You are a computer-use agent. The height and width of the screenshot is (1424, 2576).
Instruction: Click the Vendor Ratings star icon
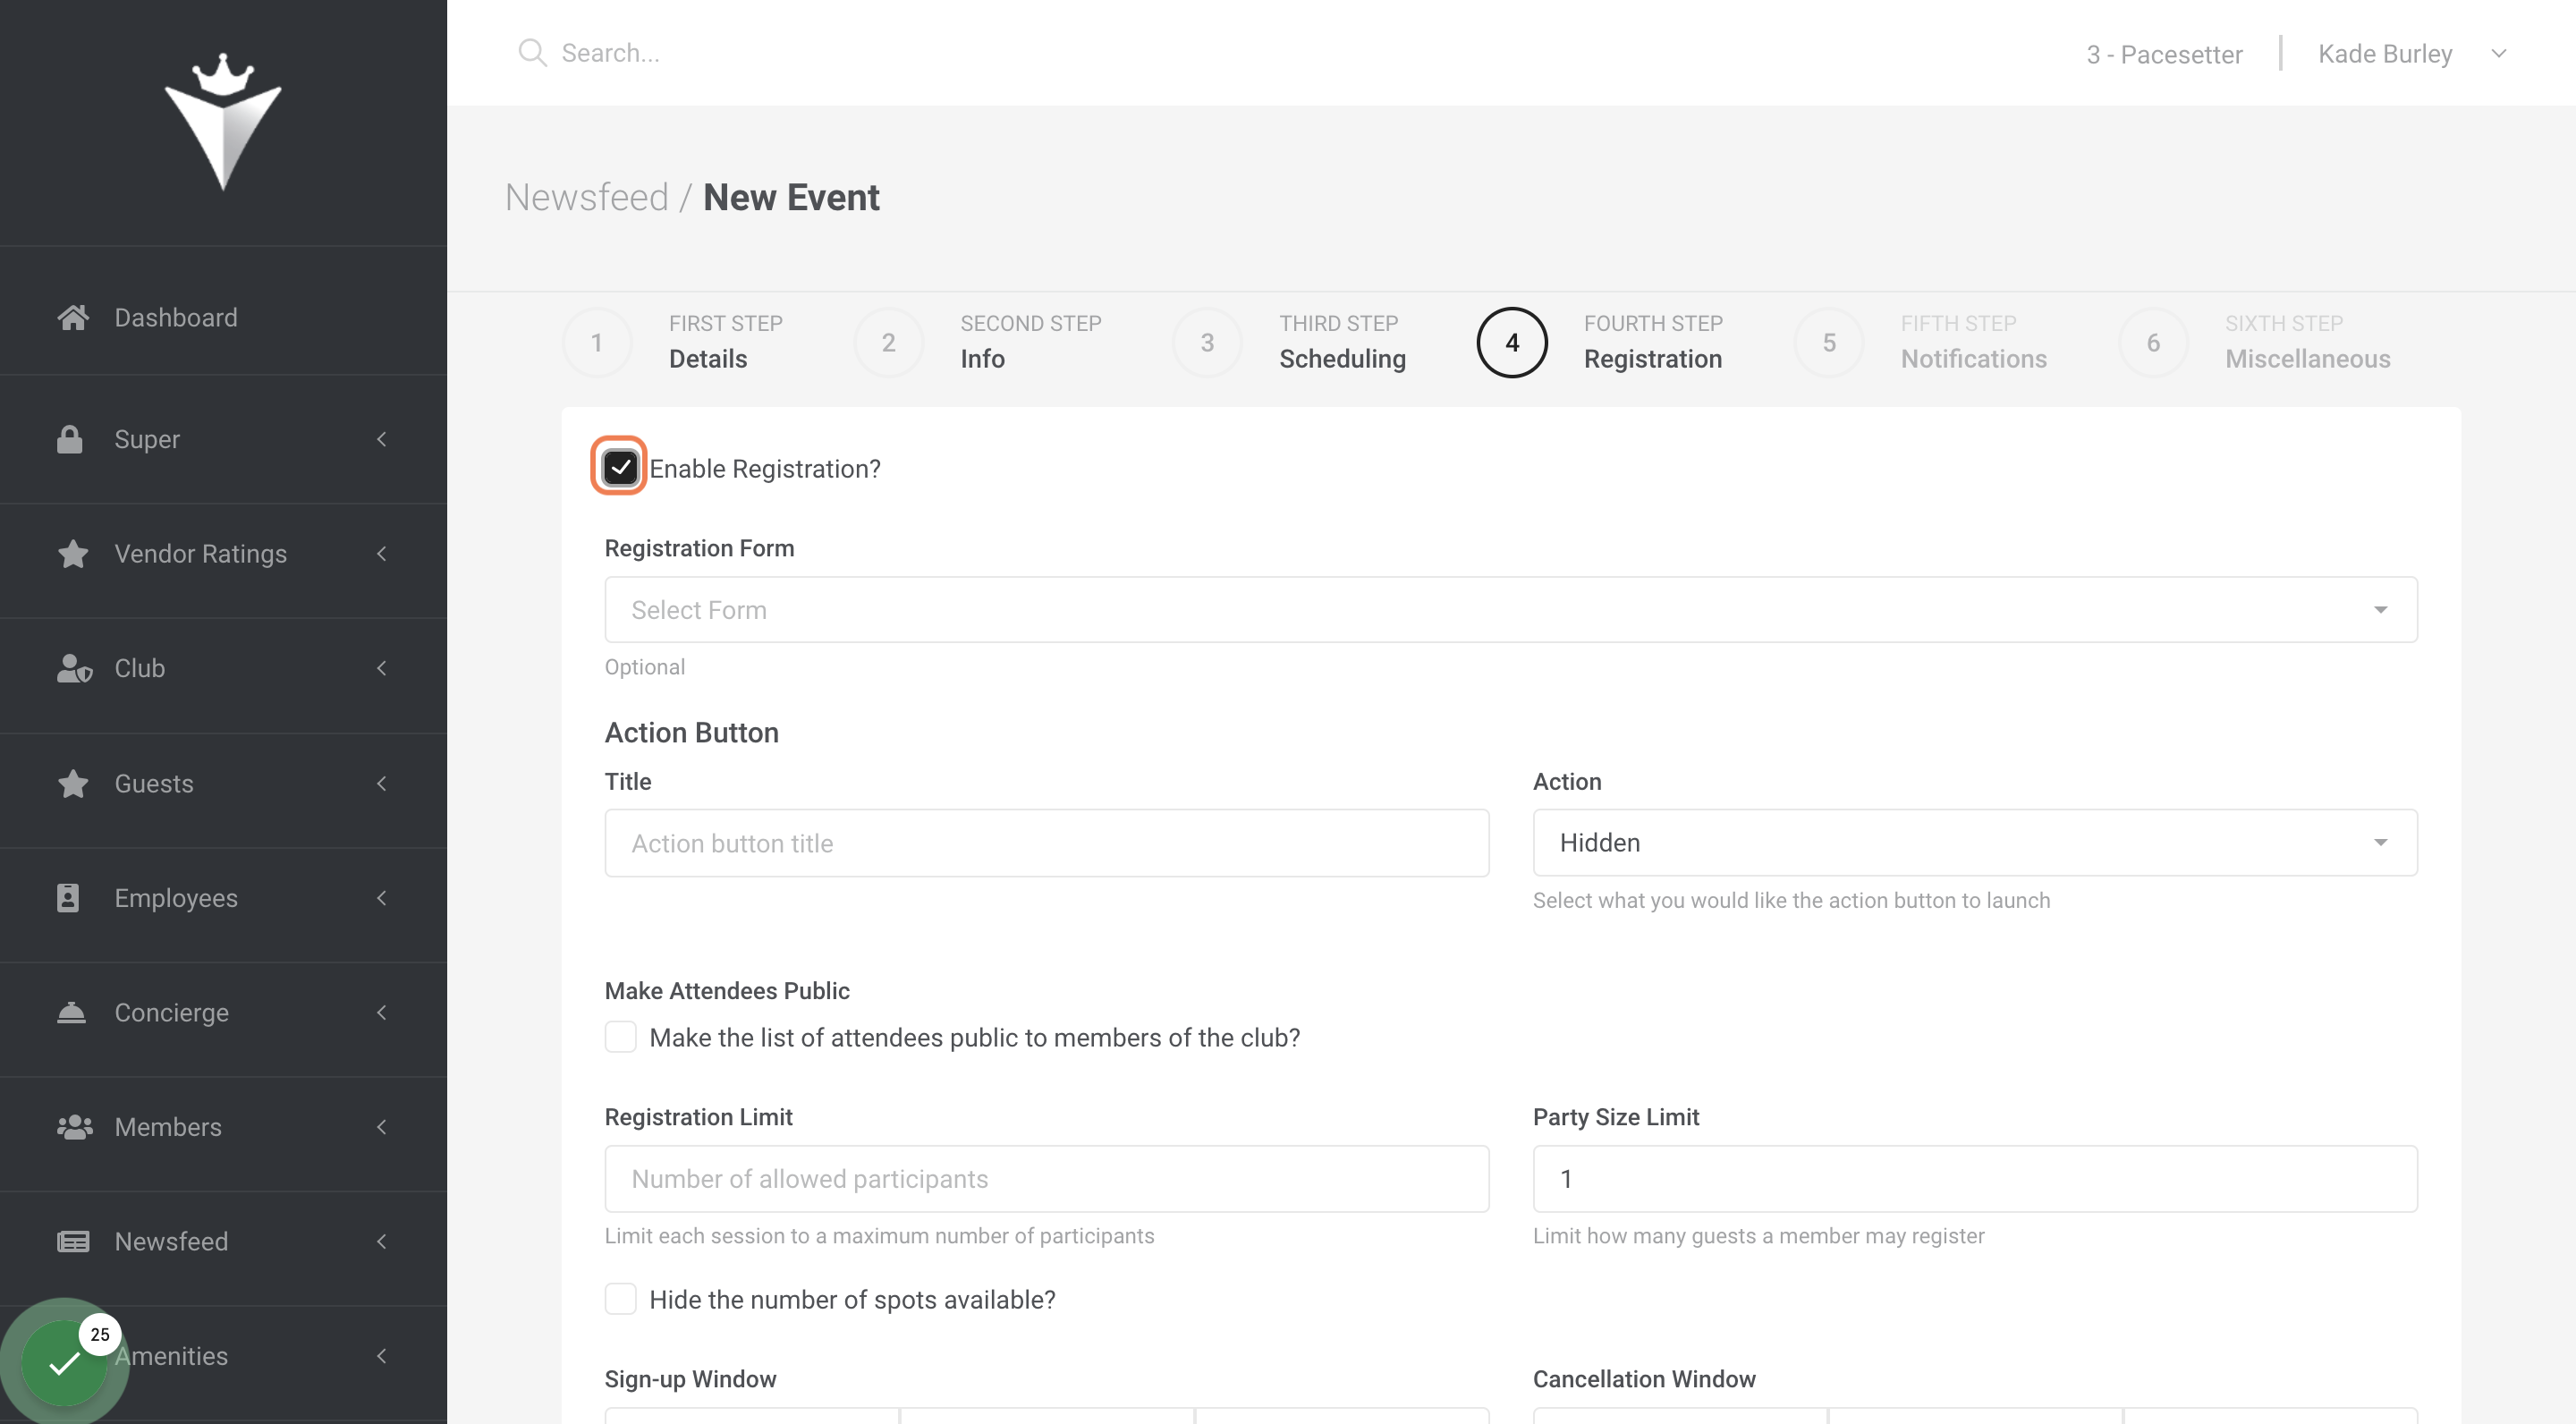[72, 553]
